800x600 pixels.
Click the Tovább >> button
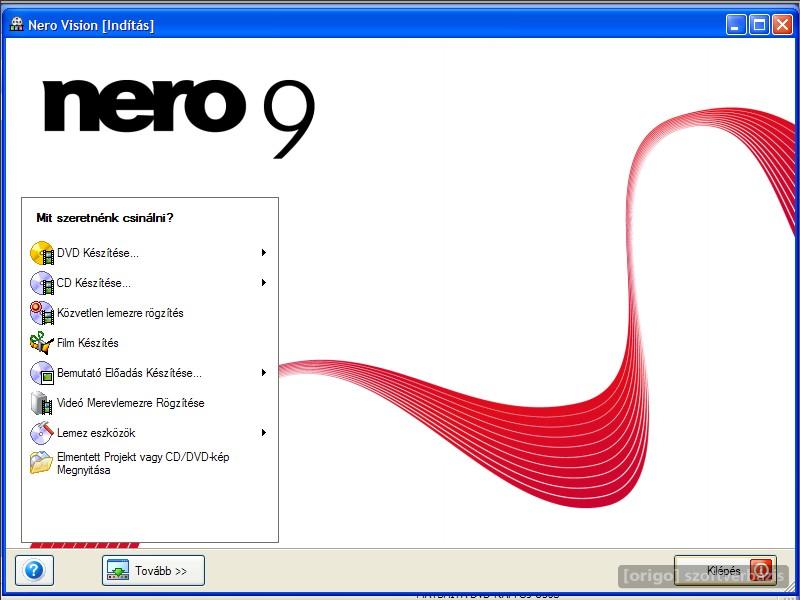point(154,570)
